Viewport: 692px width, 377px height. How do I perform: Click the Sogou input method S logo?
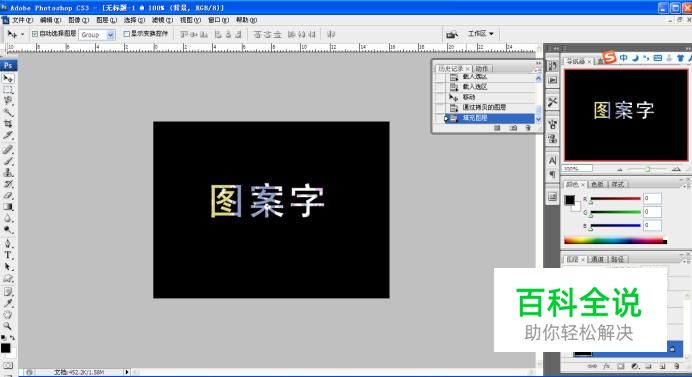point(609,57)
